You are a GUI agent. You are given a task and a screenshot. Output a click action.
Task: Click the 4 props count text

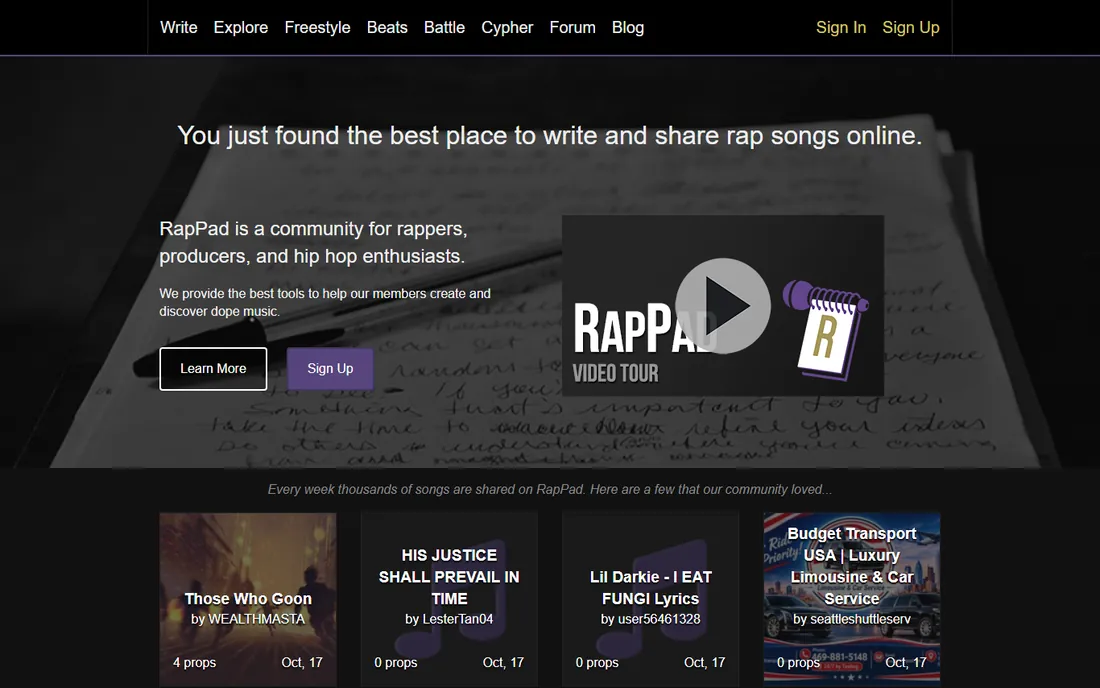tap(194, 663)
